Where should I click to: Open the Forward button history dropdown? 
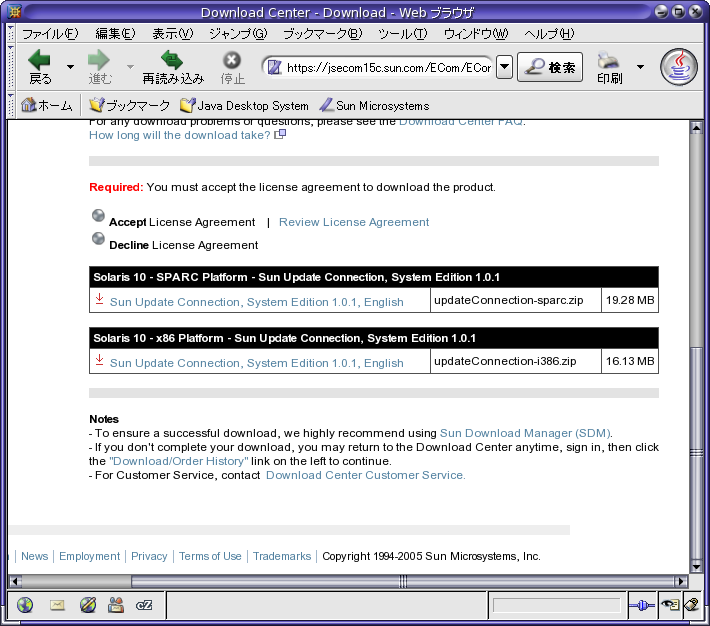pos(130,67)
